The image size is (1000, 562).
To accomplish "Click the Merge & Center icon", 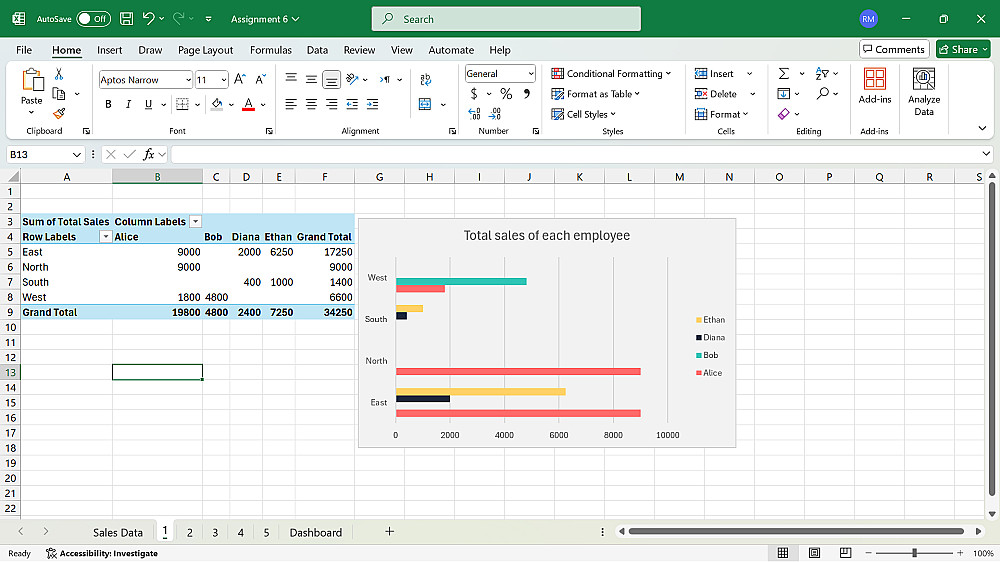I will coord(426,104).
